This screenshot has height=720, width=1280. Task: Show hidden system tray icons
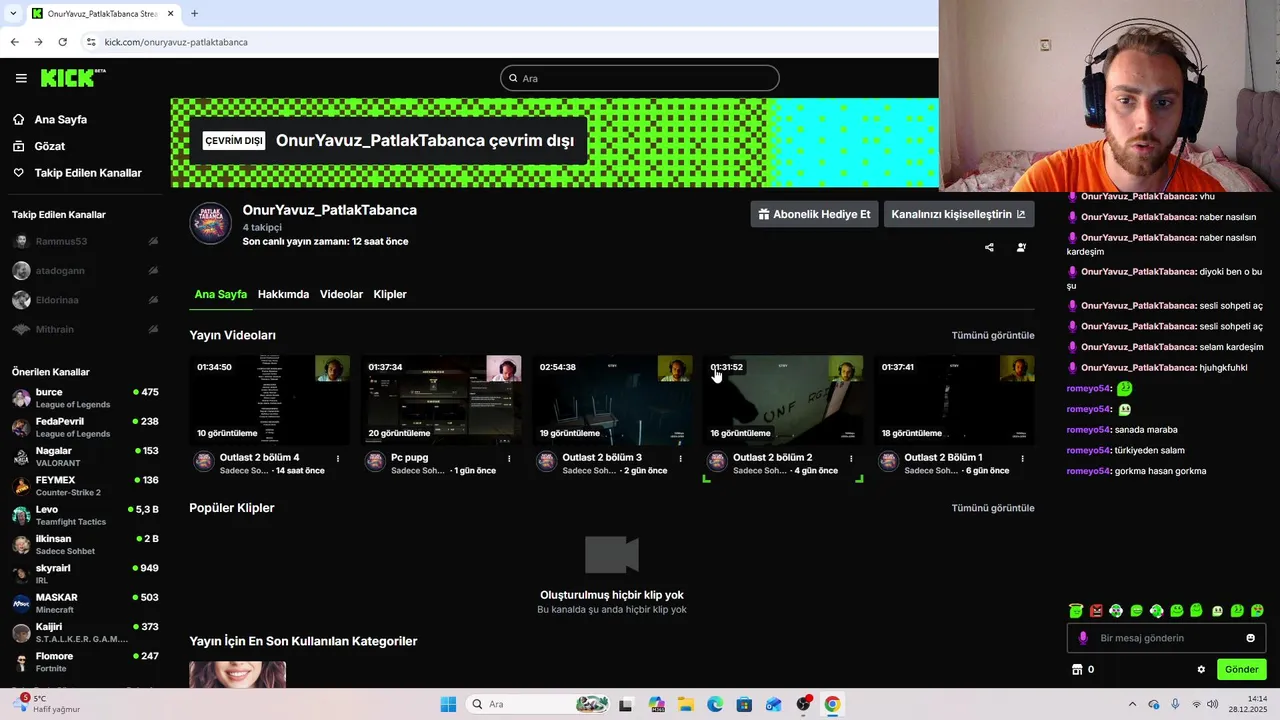click(x=1132, y=704)
